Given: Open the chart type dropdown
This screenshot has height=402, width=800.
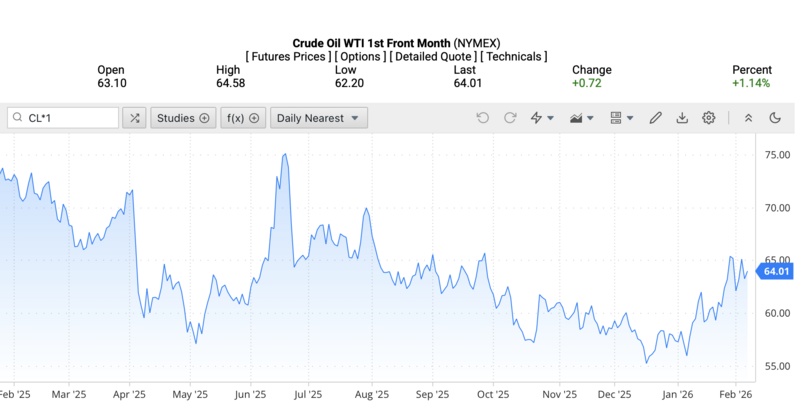Looking at the screenshot, I should coord(581,118).
